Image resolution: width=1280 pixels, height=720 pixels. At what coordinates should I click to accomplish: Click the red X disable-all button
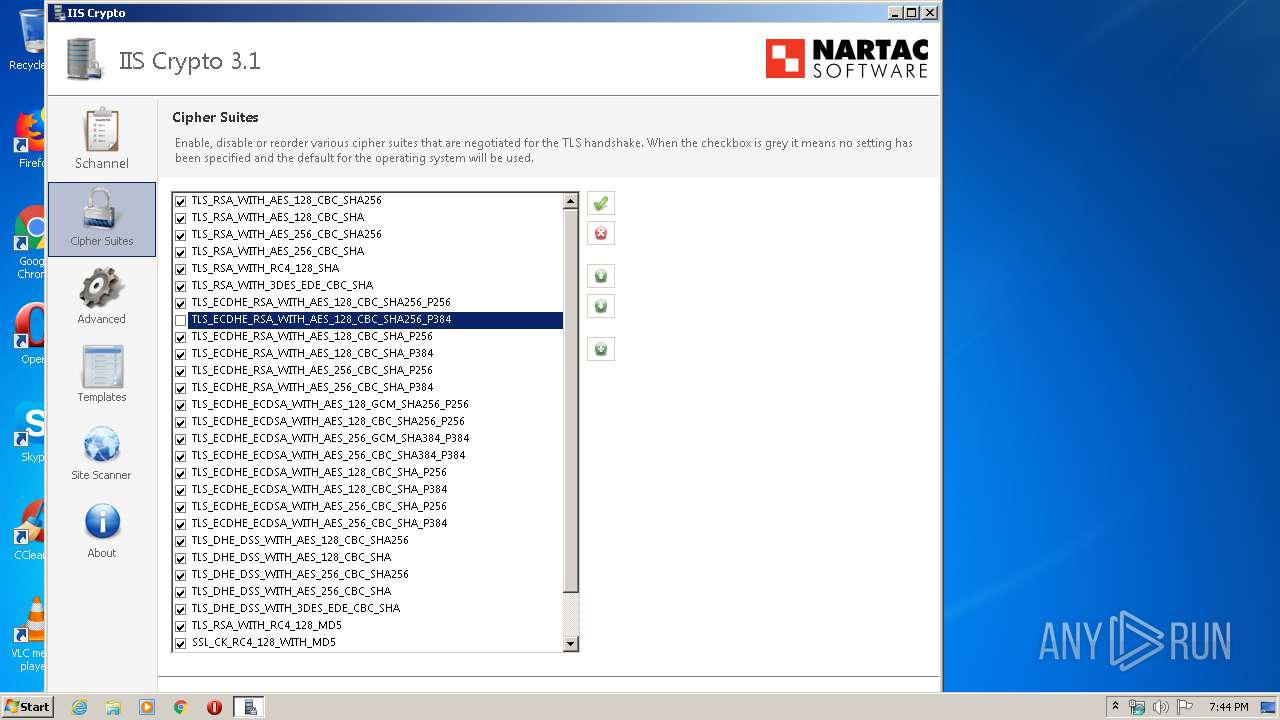coord(600,233)
